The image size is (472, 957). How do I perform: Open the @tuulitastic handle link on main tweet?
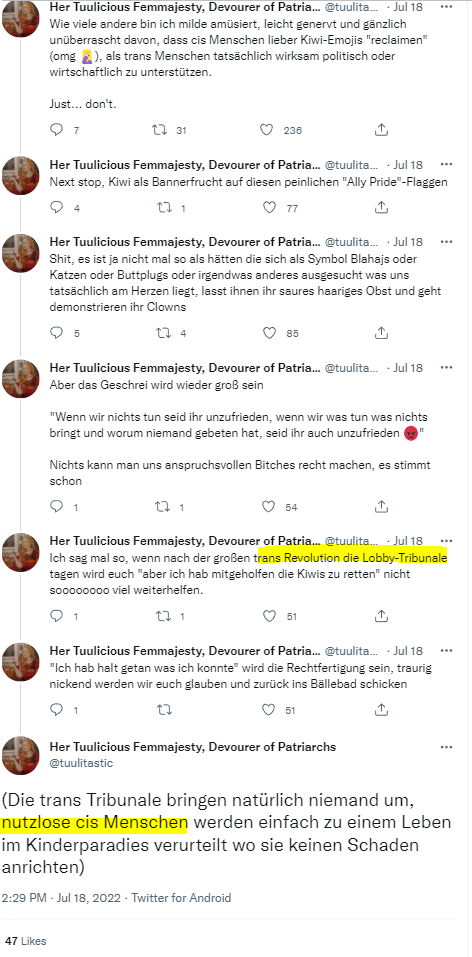[81, 763]
